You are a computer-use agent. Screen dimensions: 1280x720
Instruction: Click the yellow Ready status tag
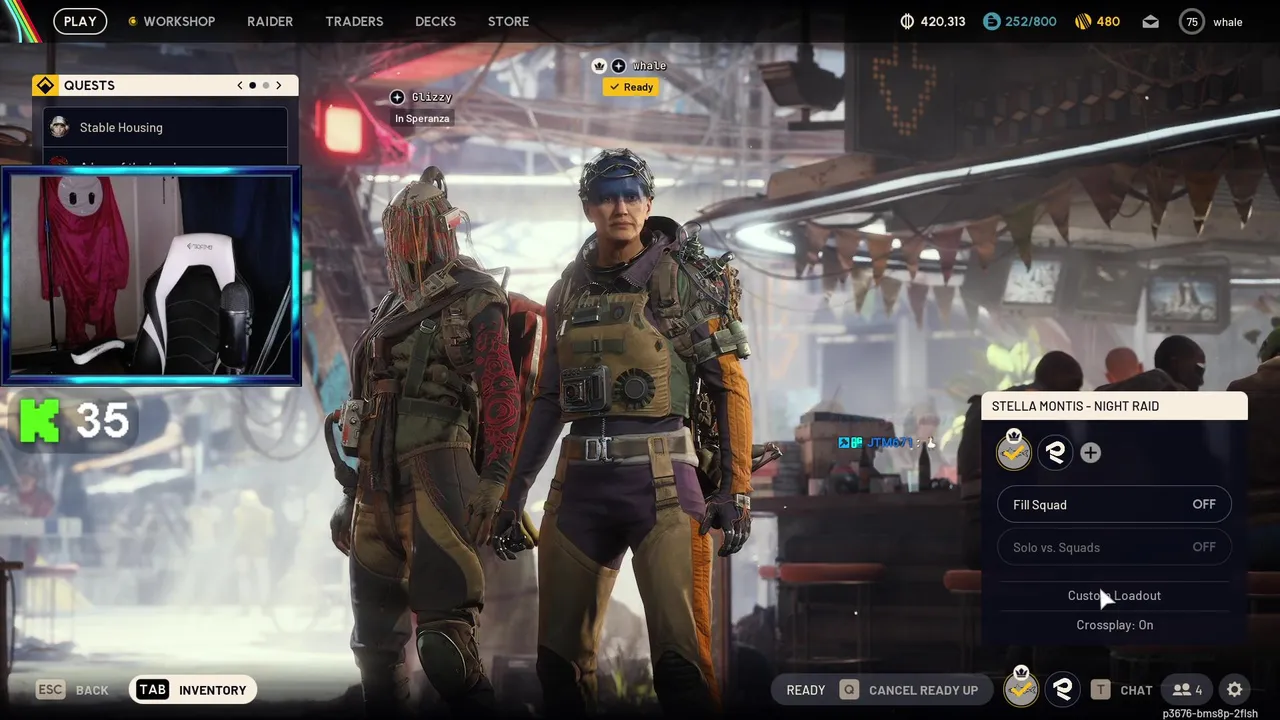631,87
